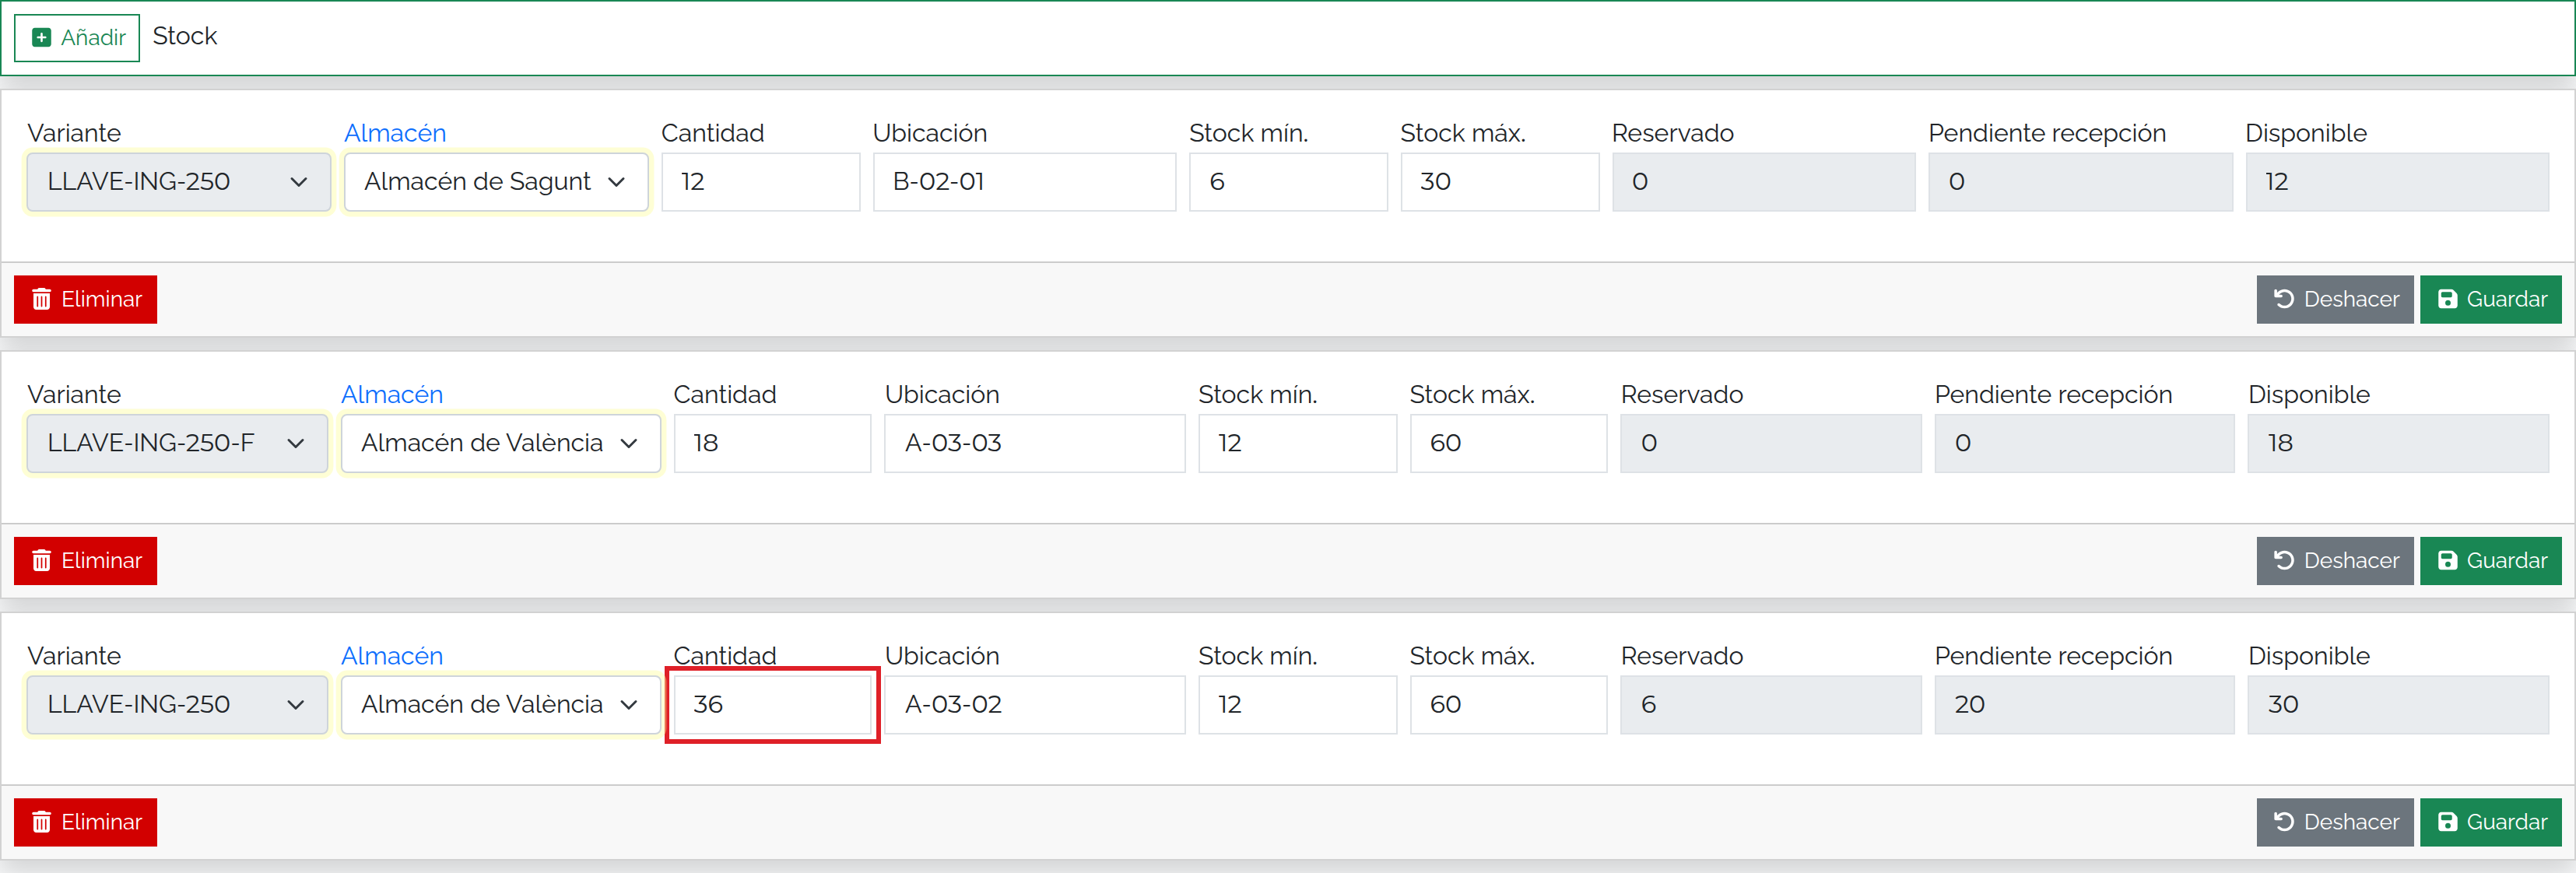Eliminar the LLAVE-ING-250-F stock entry
Image resolution: width=2576 pixels, height=873 pixels.
86,561
